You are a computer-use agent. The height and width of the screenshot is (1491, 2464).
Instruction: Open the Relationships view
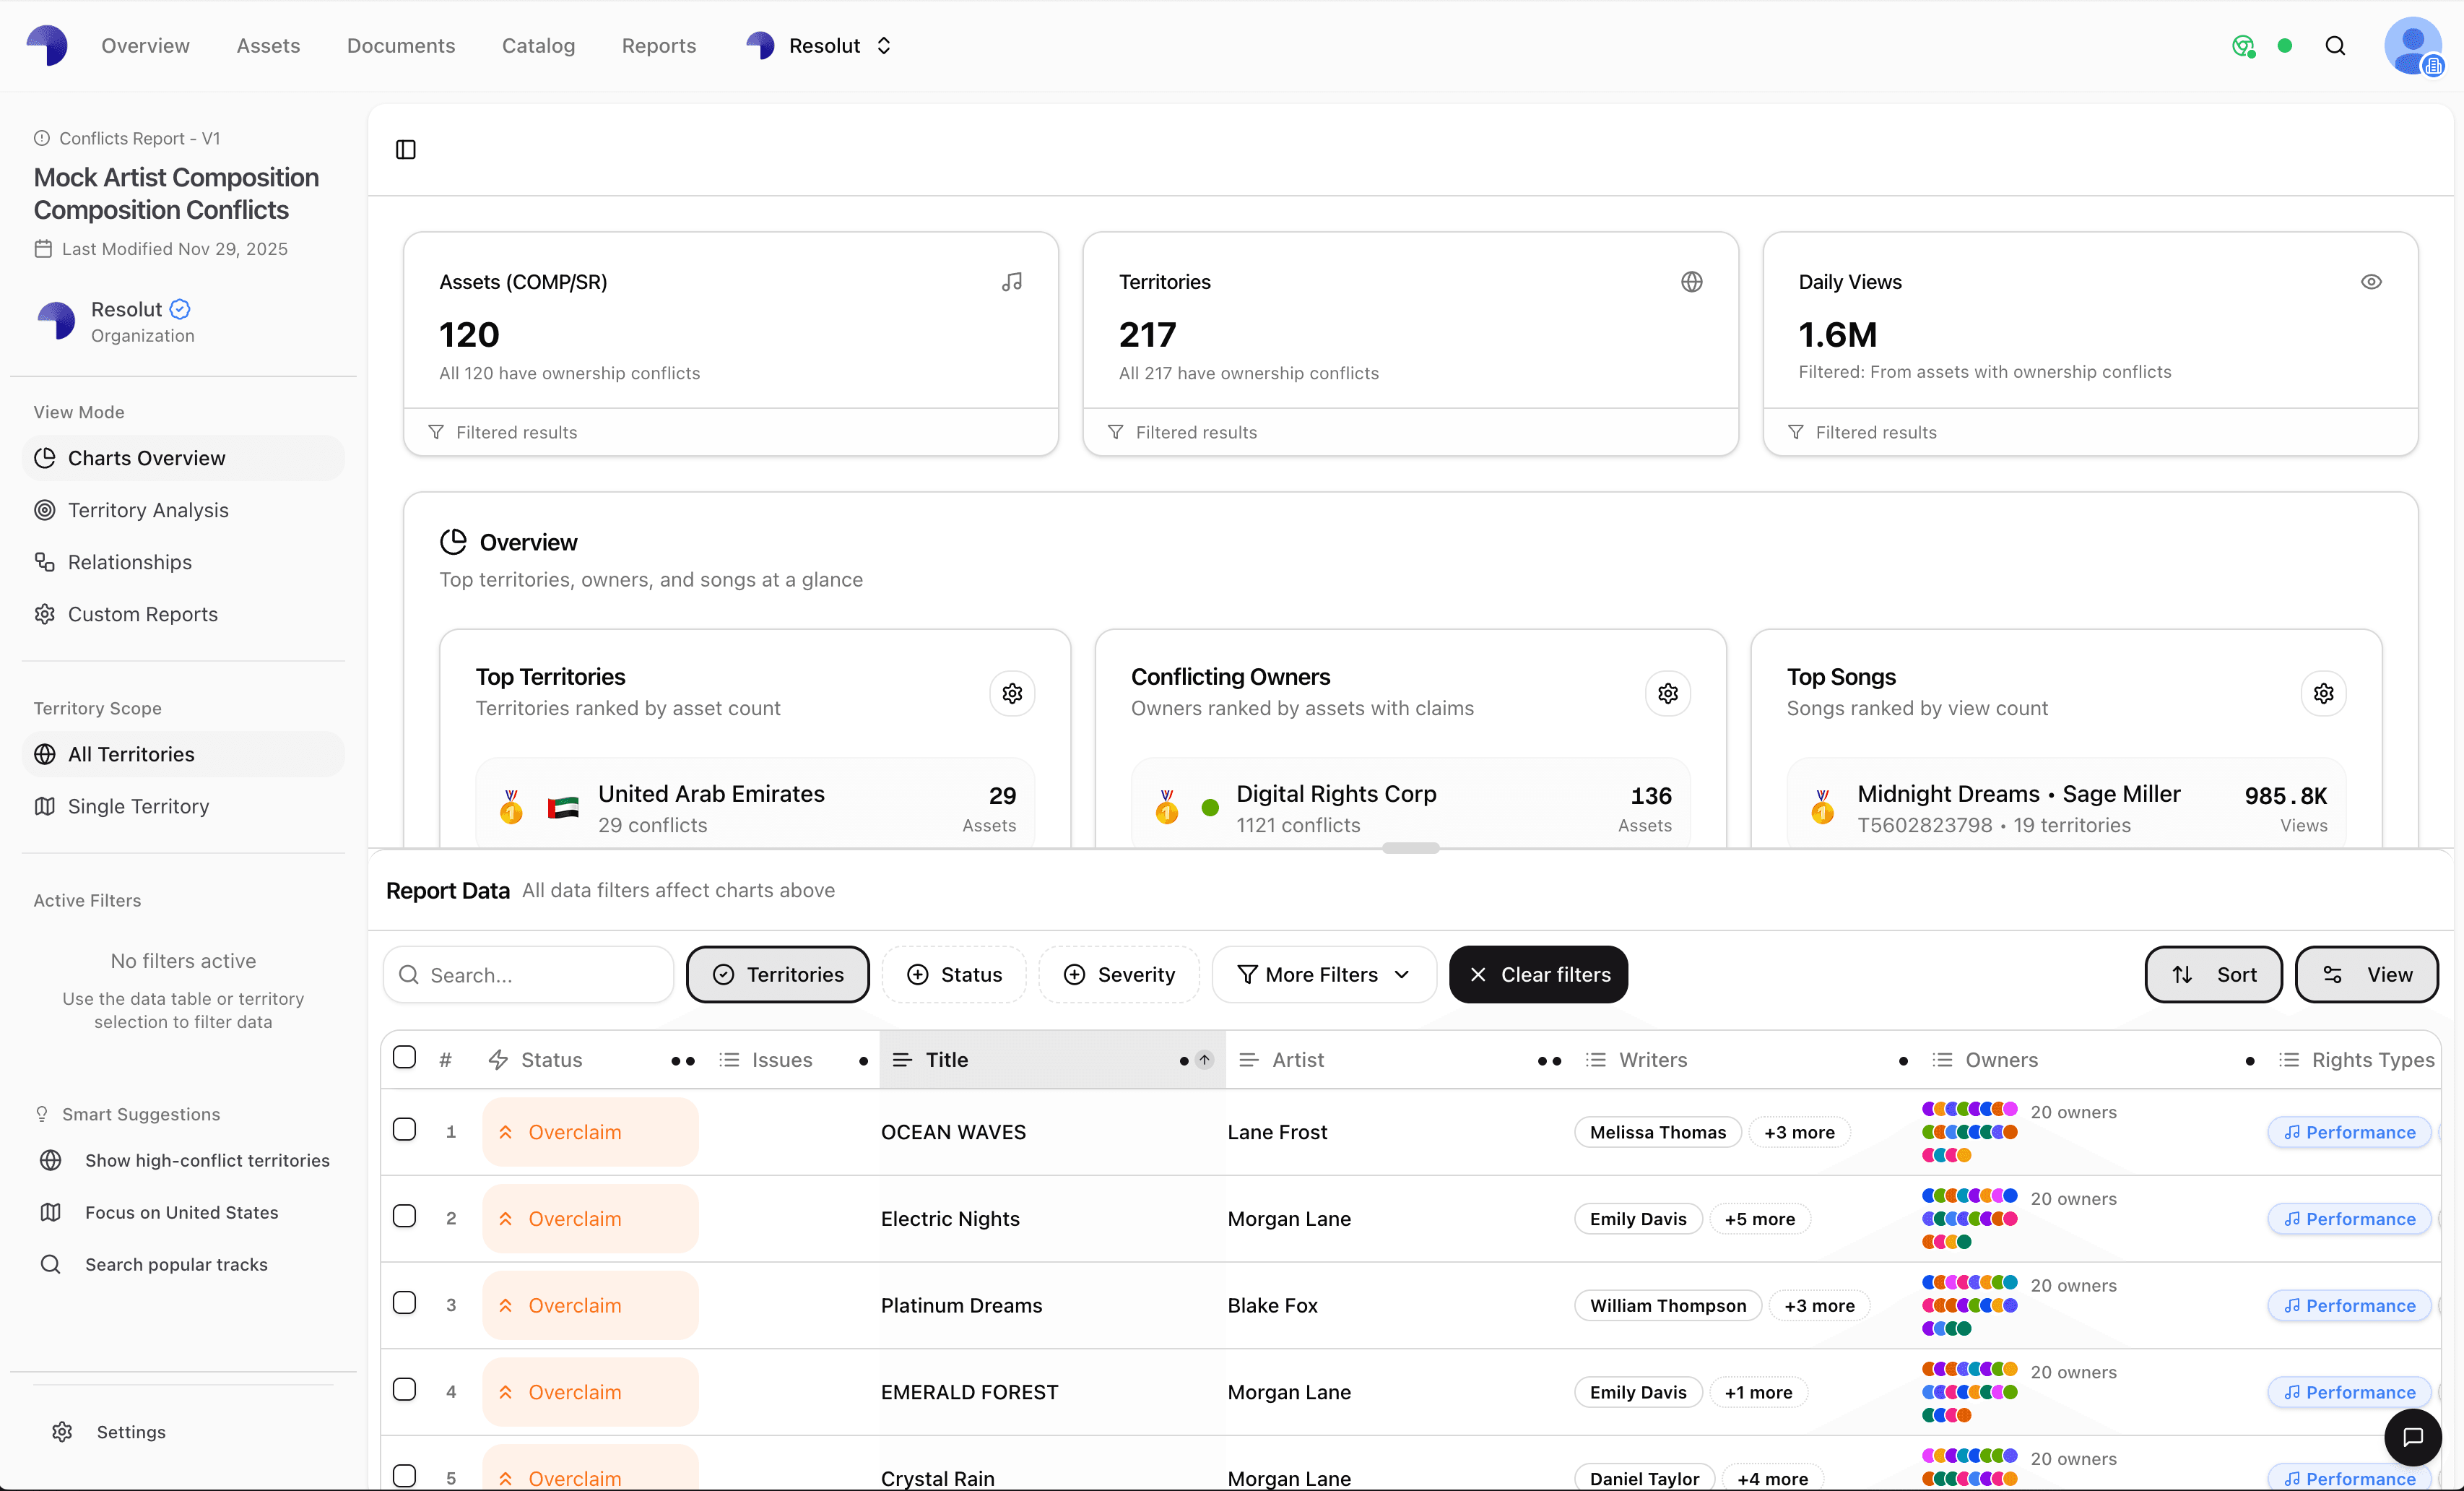pos(130,562)
